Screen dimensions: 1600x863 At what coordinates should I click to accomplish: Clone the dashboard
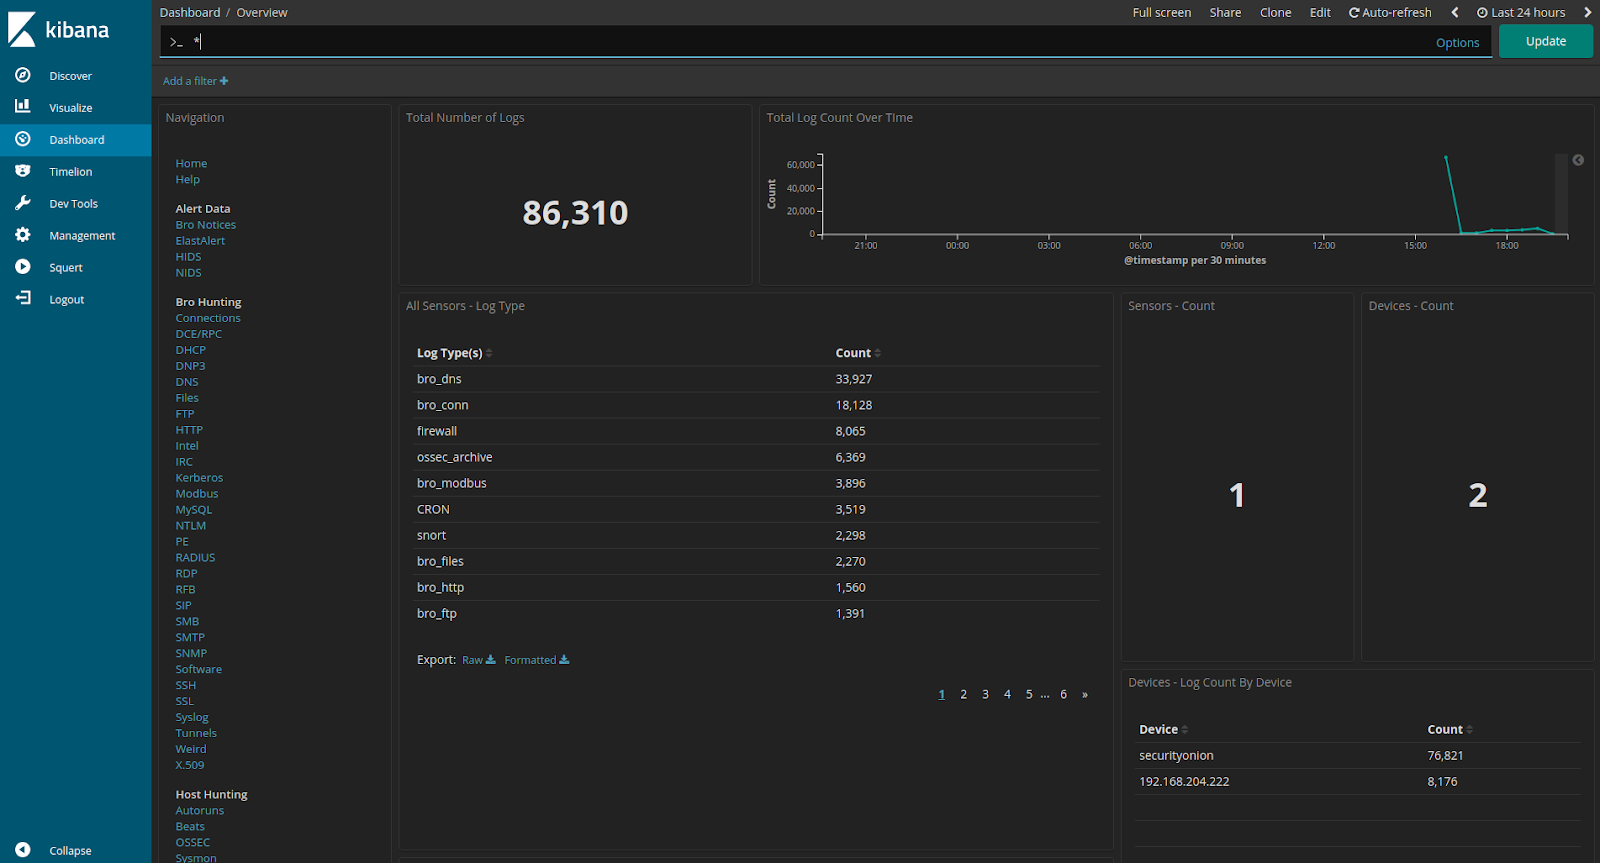pyautogui.click(x=1275, y=13)
